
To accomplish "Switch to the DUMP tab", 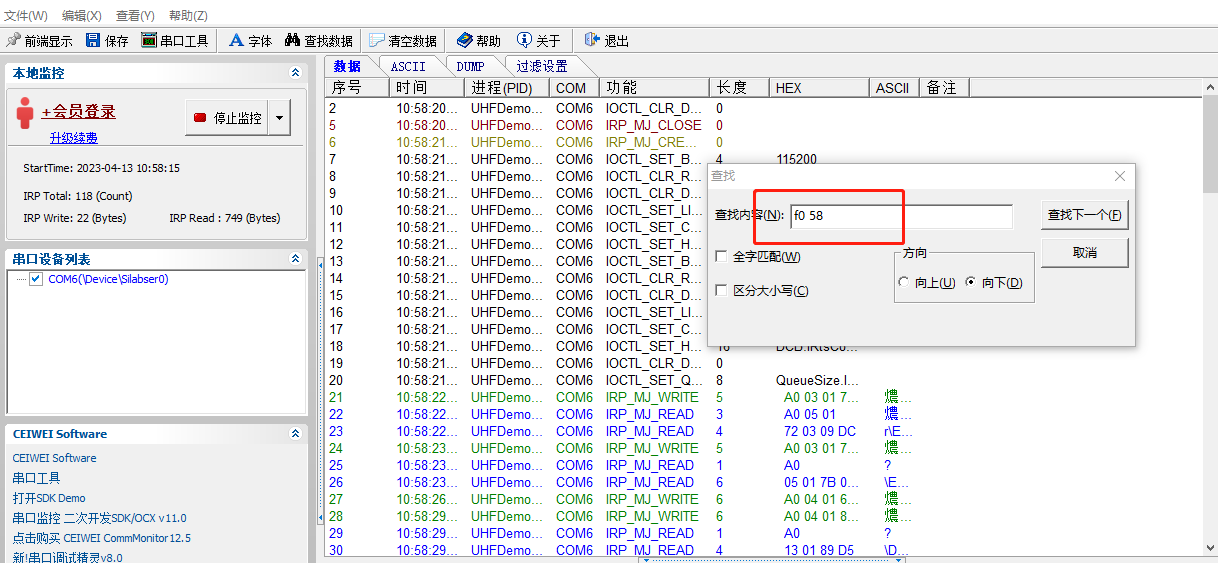I will pyautogui.click(x=470, y=66).
